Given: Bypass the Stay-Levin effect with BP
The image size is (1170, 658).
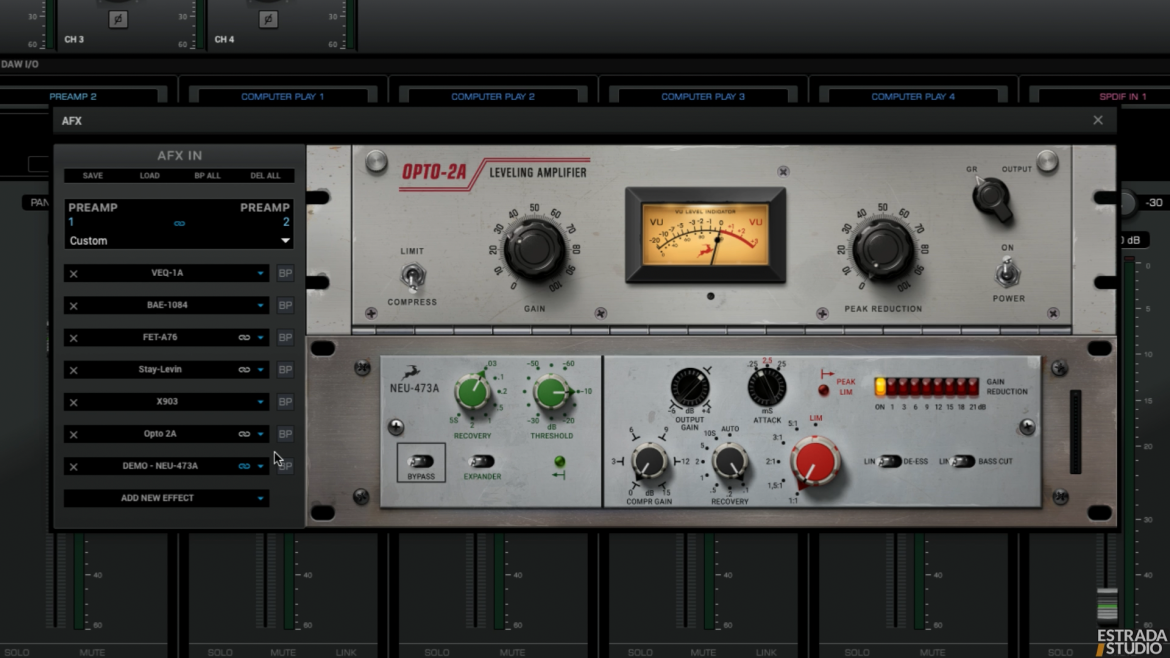Looking at the screenshot, I should [x=285, y=370].
